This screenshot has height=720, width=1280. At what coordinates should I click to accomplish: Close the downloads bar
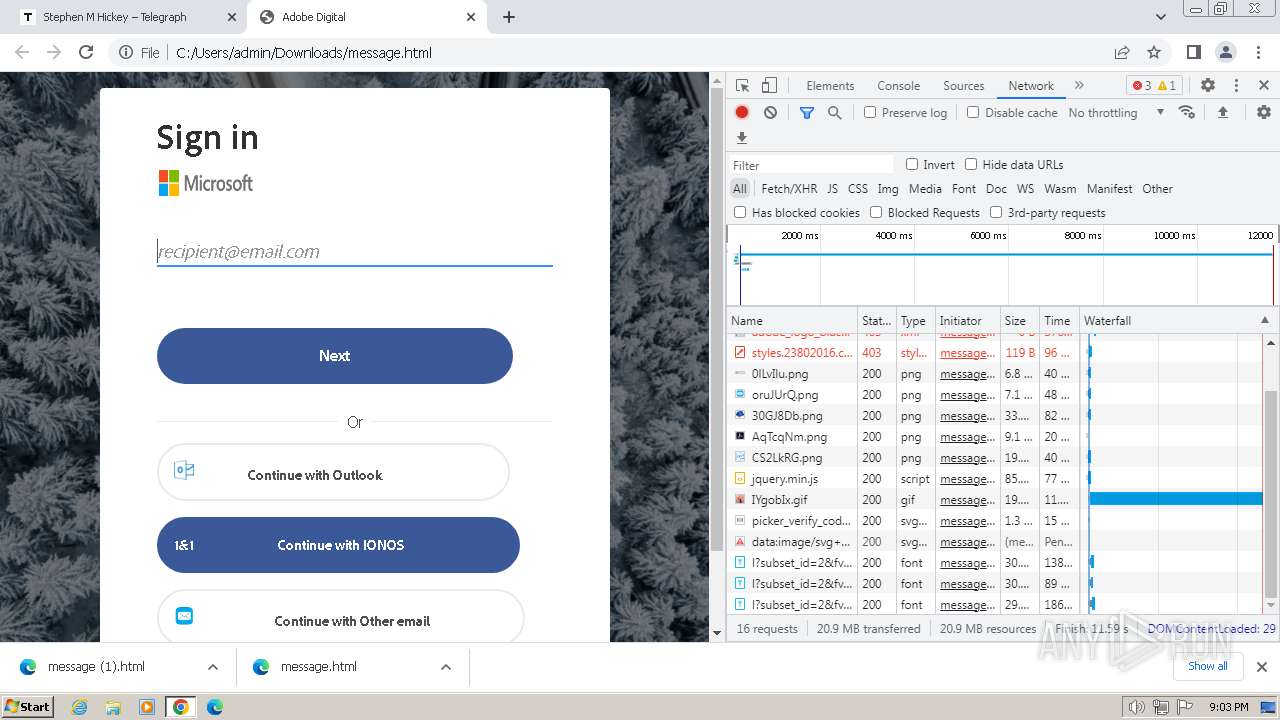click(x=1262, y=667)
